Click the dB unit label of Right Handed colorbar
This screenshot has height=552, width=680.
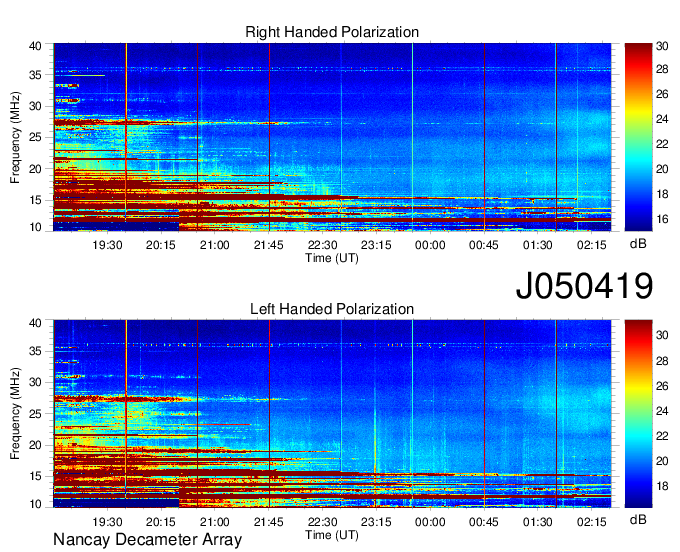point(638,244)
